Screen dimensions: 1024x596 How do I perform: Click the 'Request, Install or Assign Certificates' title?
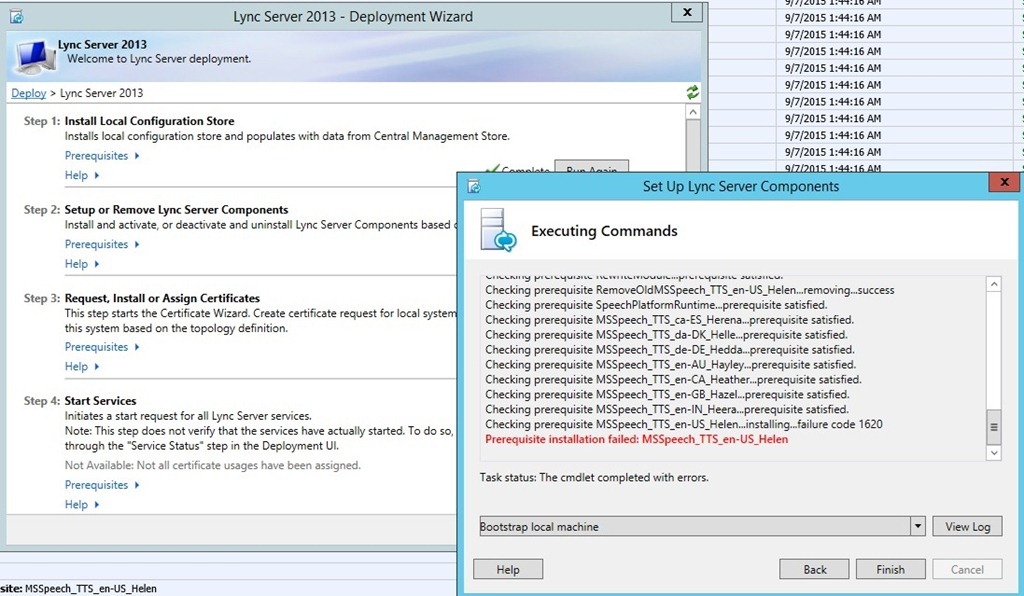162,298
